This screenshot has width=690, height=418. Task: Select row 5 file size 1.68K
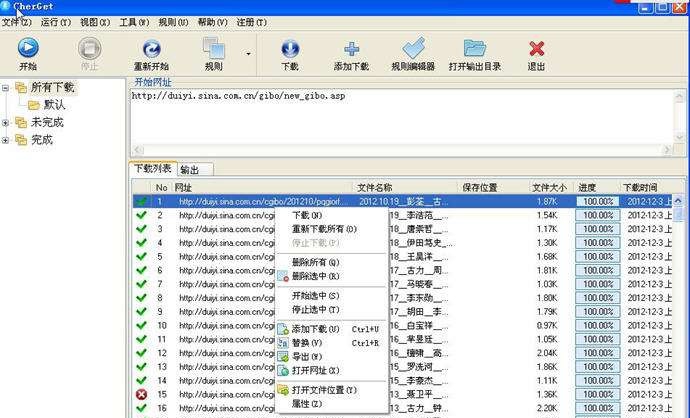(547, 257)
